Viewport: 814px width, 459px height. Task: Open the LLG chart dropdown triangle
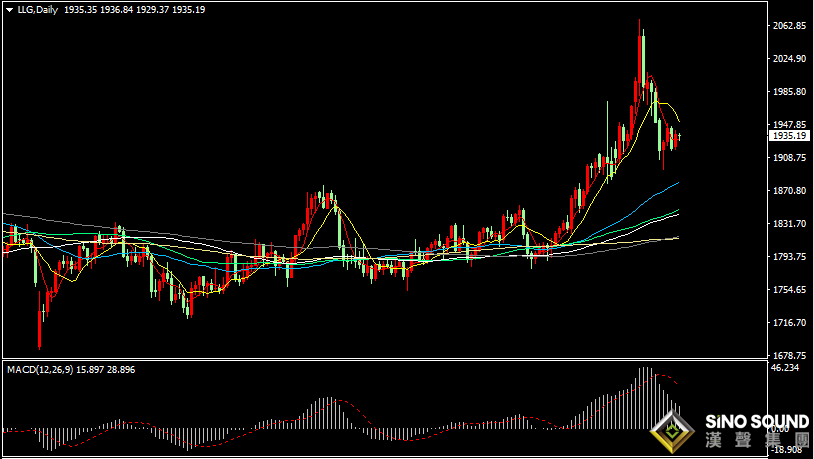pos(9,10)
